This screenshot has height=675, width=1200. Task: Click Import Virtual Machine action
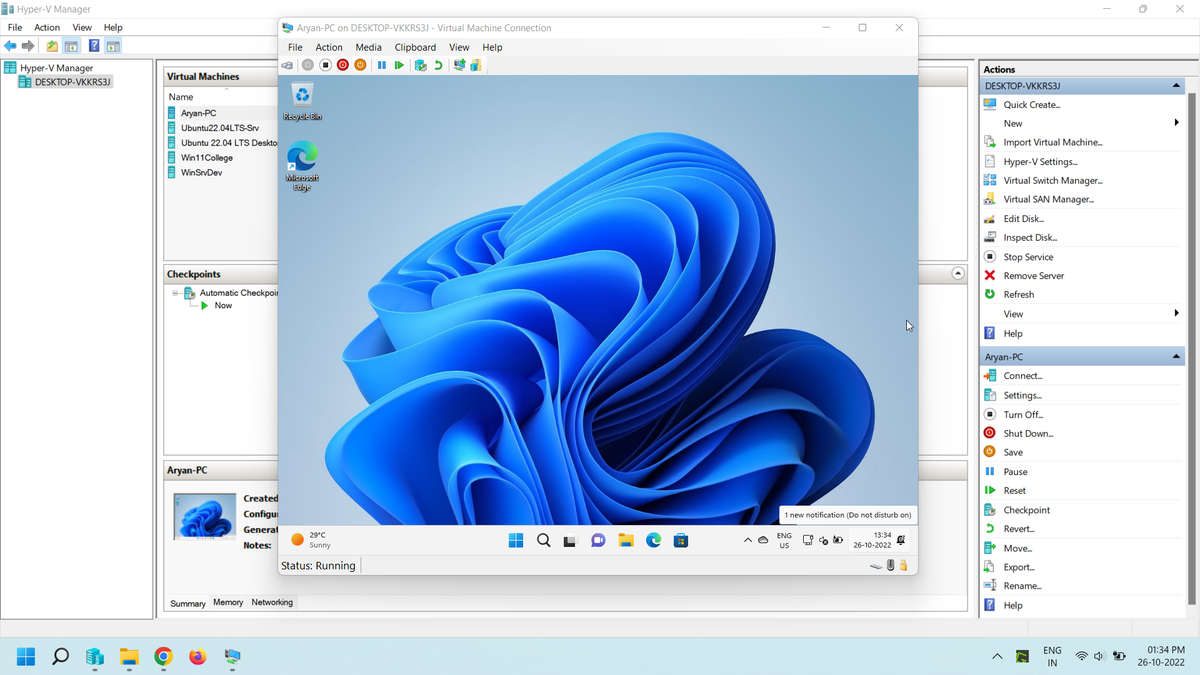coord(1053,142)
